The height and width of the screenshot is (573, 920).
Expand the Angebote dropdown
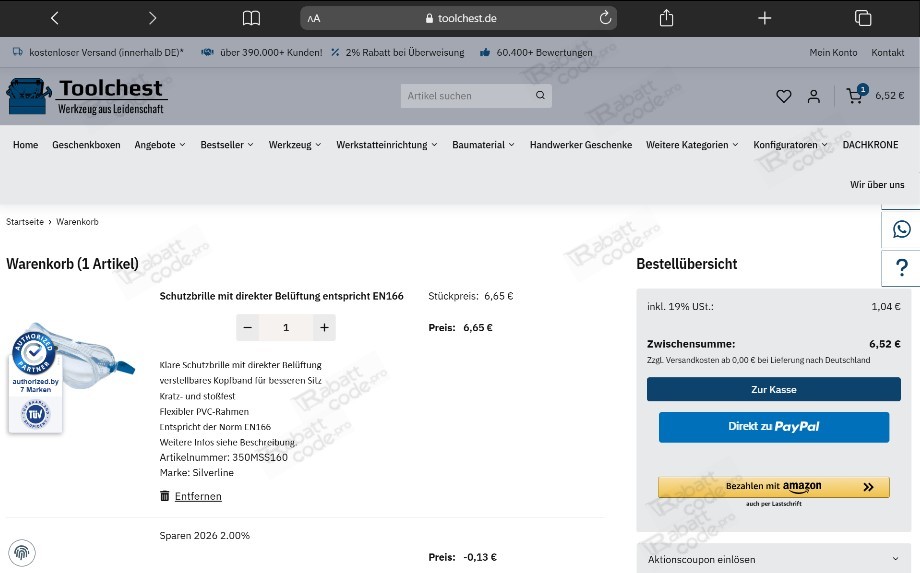pos(160,145)
